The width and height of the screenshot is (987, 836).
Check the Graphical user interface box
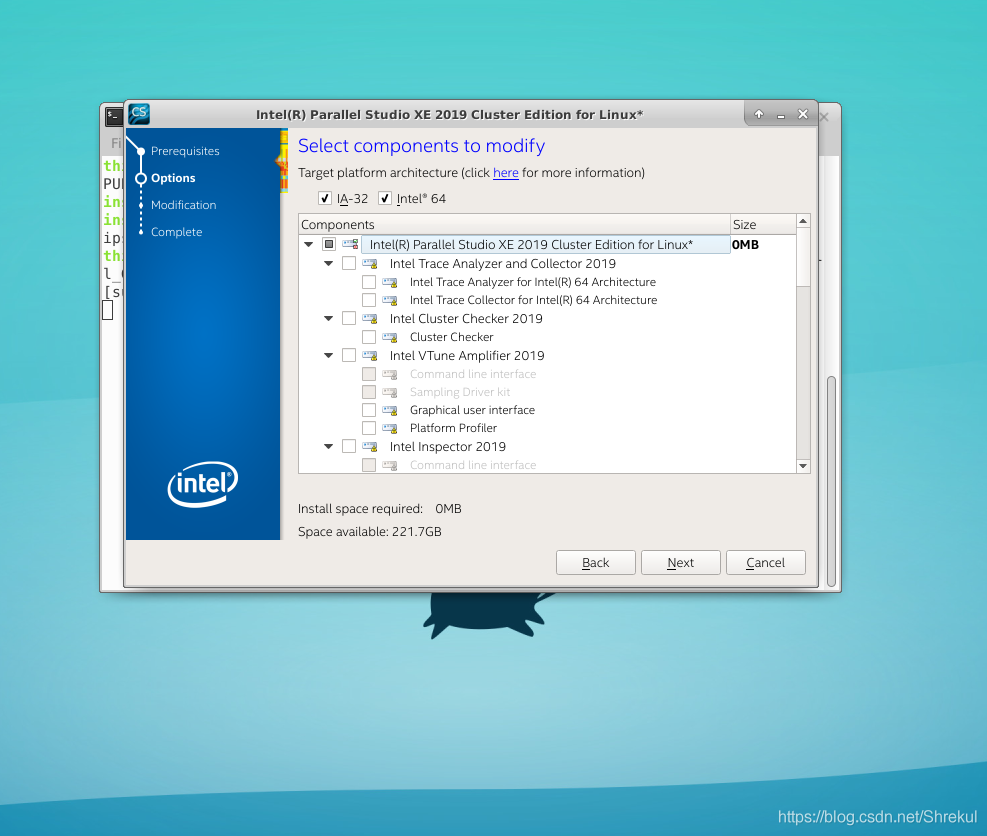pyautogui.click(x=369, y=410)
